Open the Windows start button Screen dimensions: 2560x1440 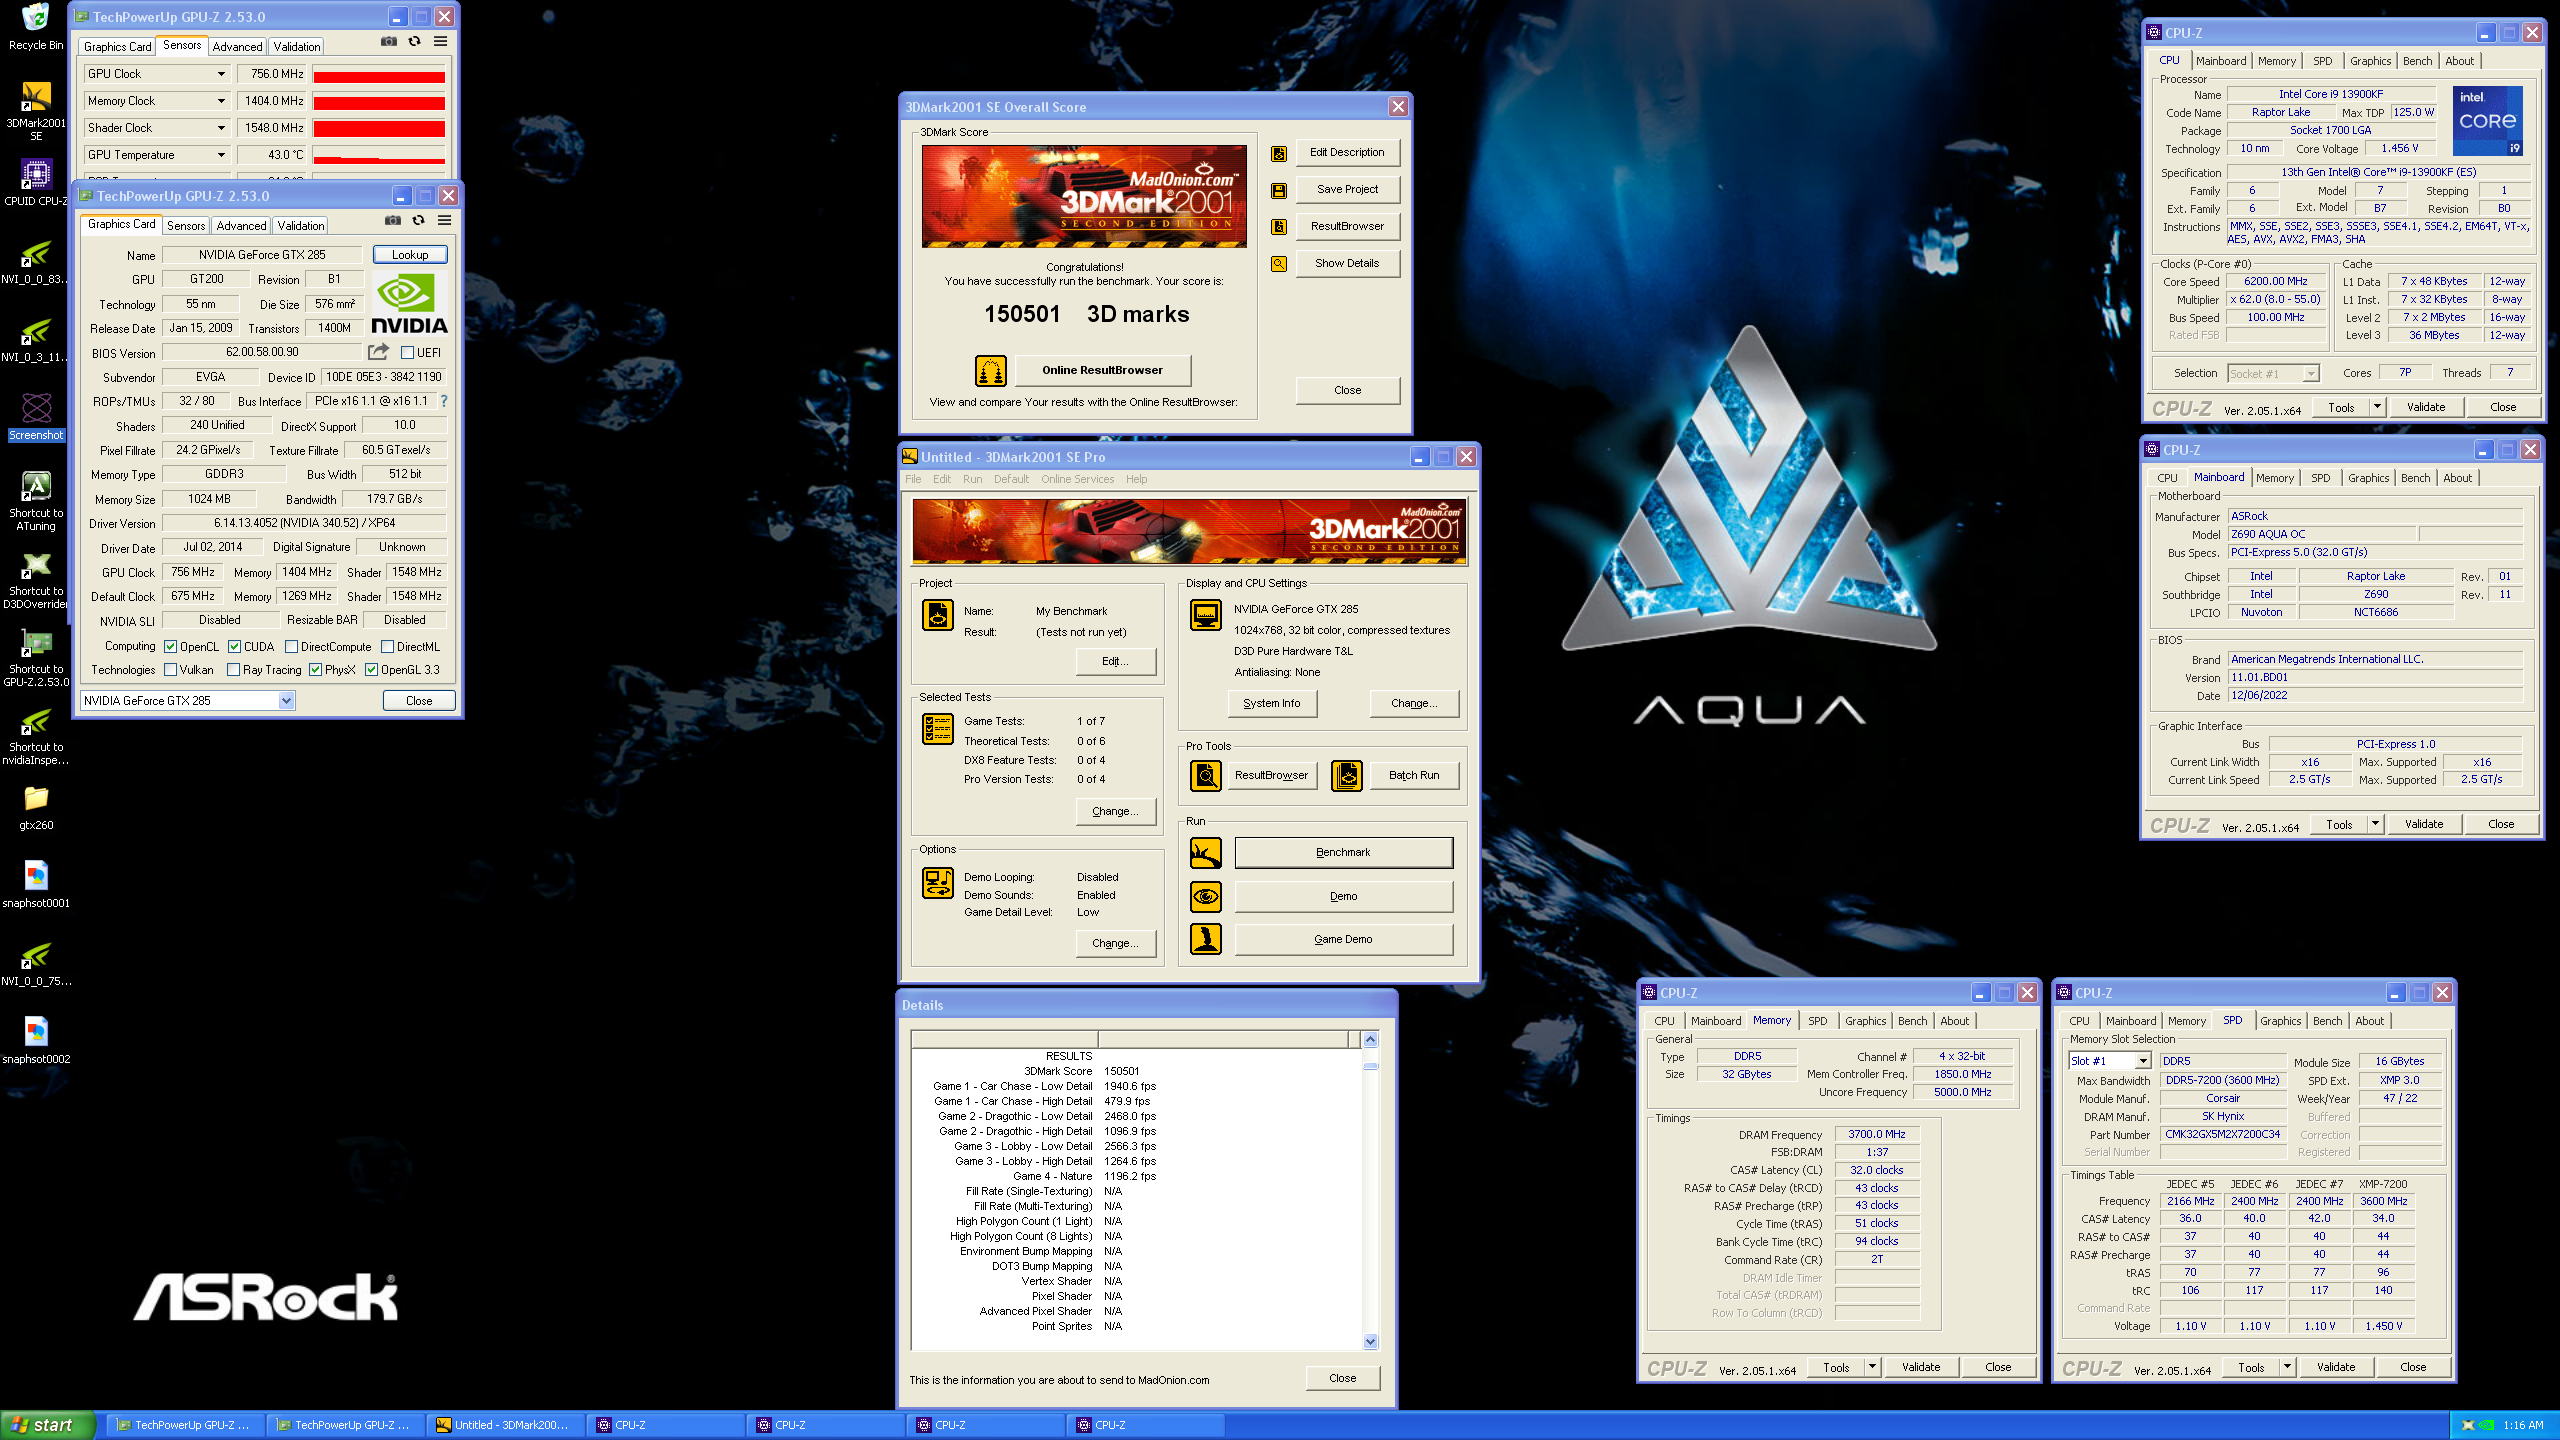coord(48,1425)
